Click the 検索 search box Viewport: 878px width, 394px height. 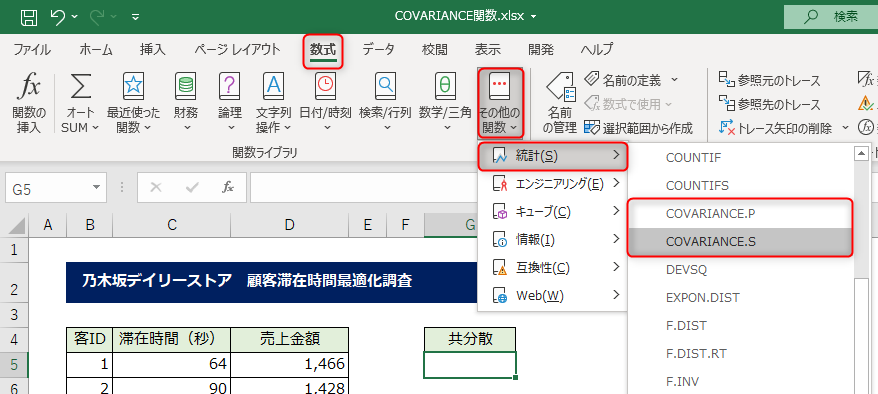[x=831, y=17]
